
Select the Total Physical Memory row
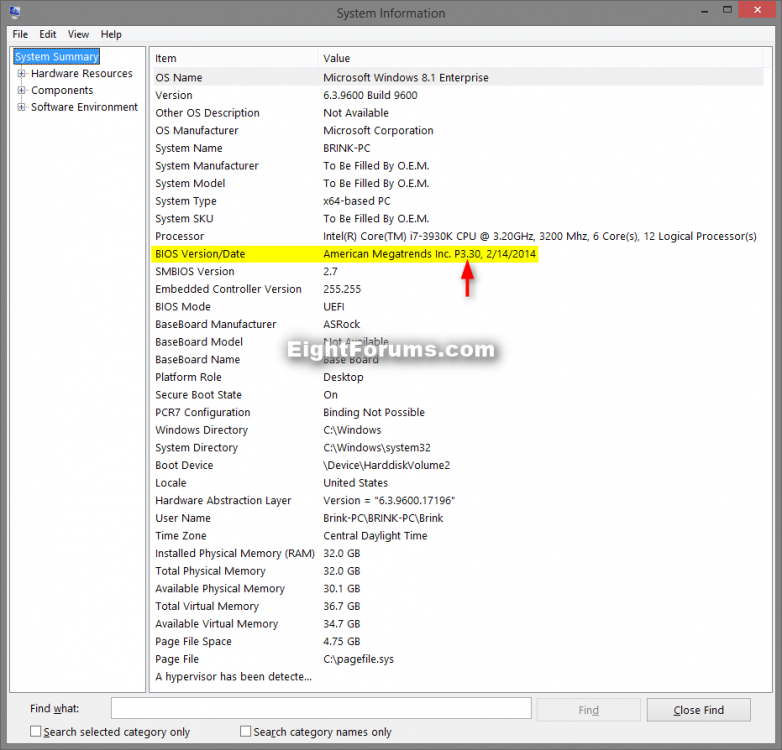(x=457, y=571)
